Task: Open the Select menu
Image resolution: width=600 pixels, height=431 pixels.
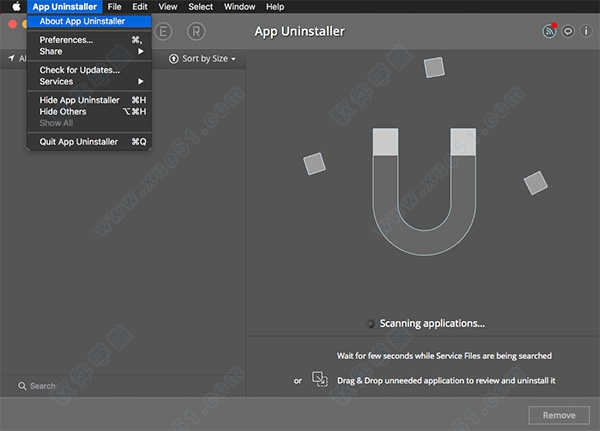Action: [200, 7]
